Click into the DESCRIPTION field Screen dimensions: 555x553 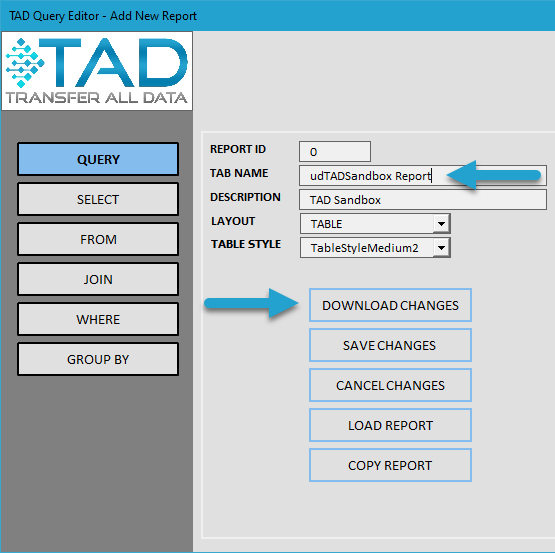click(x=423, y=200)
